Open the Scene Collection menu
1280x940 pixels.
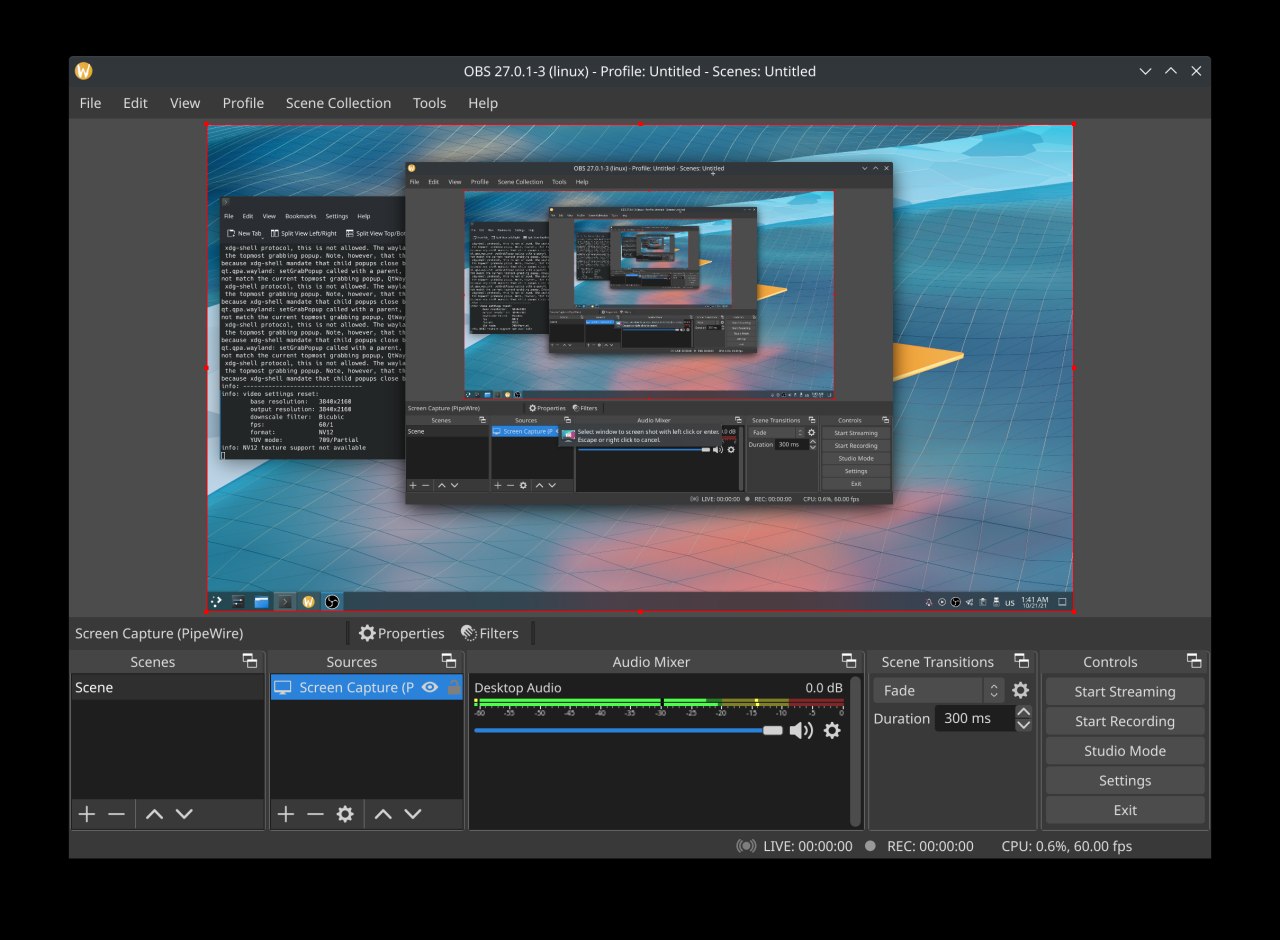338,103
